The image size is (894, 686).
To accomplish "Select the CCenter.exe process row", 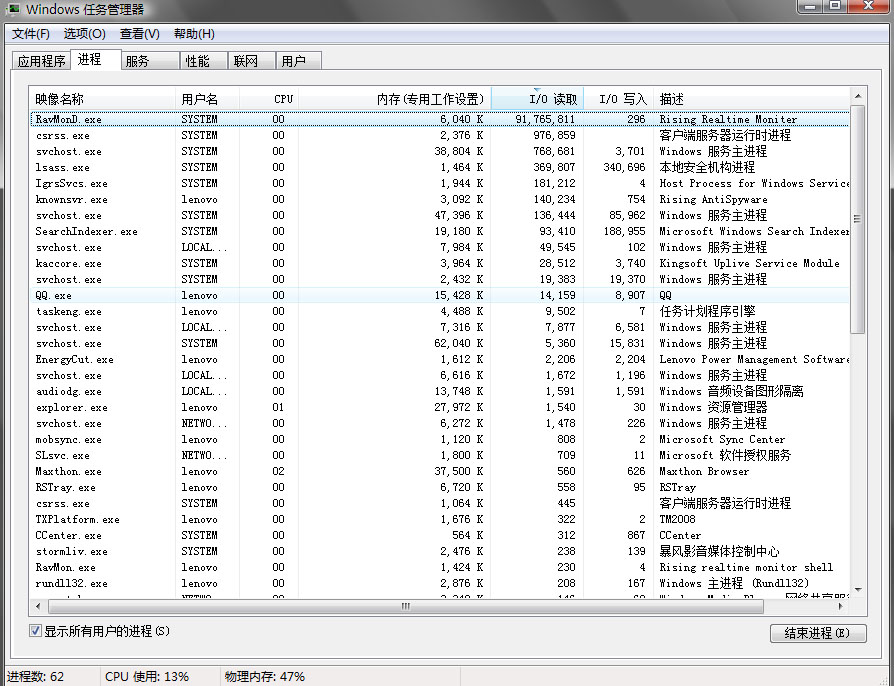I will (439, 535).
